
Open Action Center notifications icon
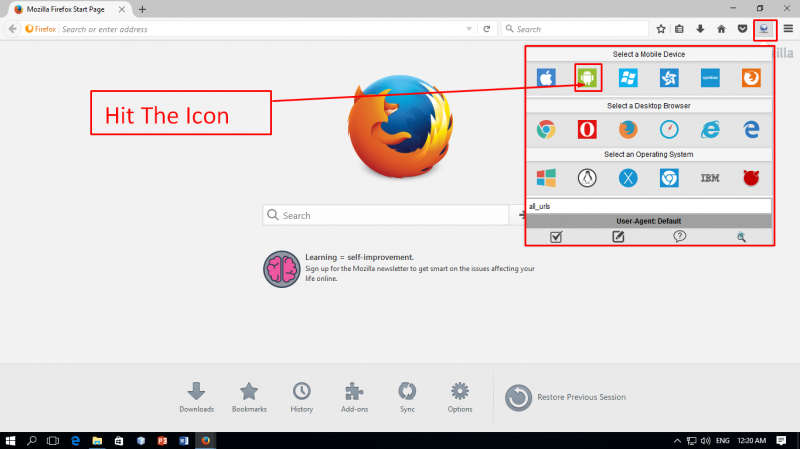(781, 440)
